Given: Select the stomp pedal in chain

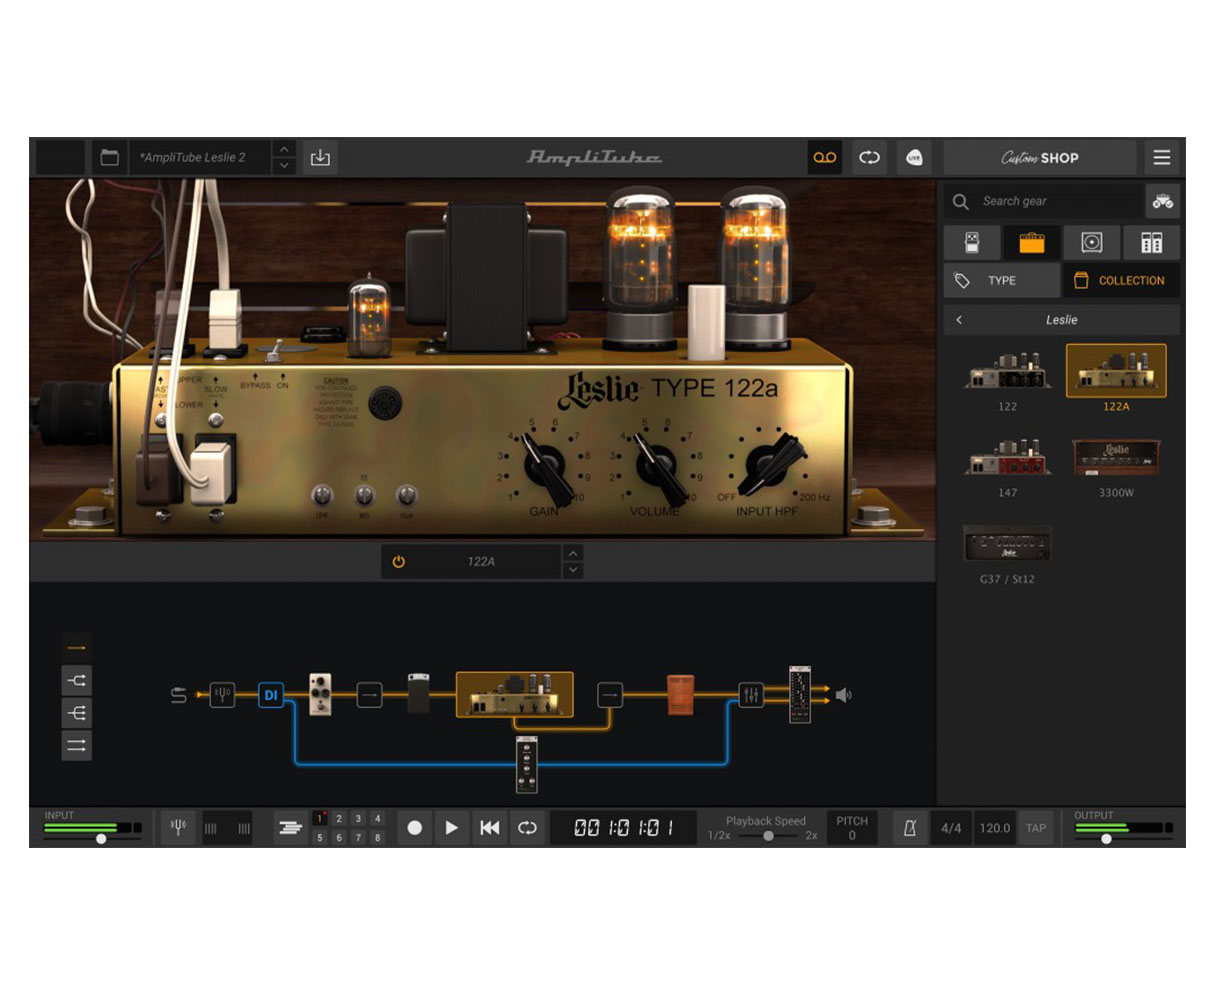Looking at the screenshot, I should (x=320, y=694).
